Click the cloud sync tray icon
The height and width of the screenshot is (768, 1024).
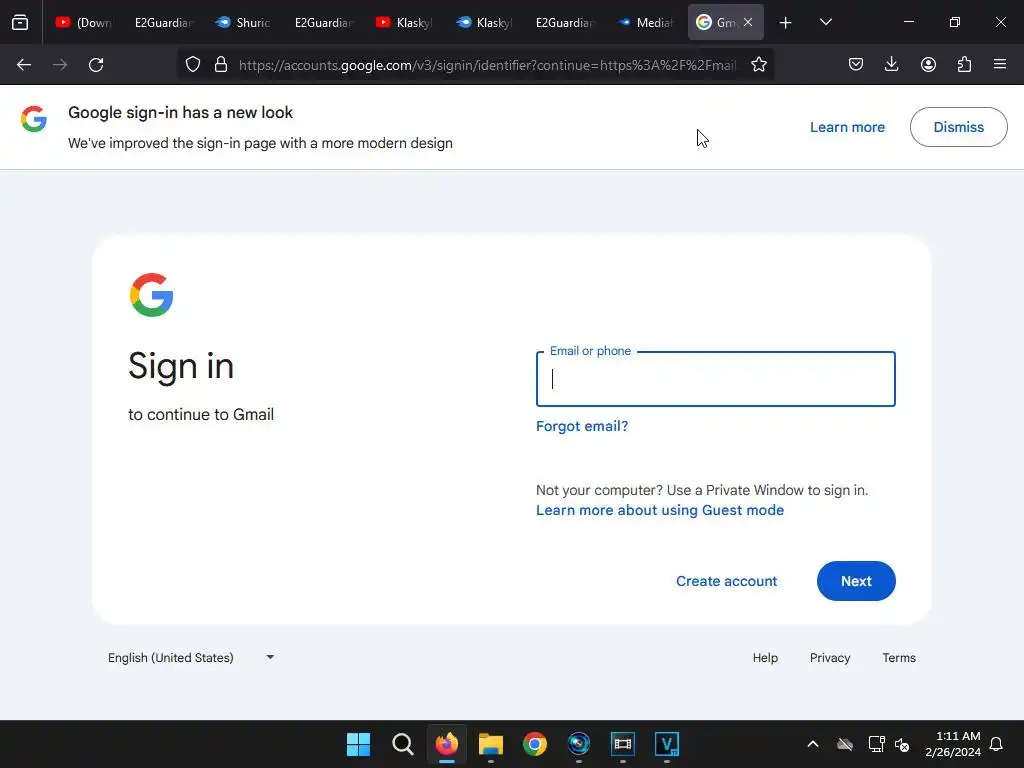click(x=844, y=744)
